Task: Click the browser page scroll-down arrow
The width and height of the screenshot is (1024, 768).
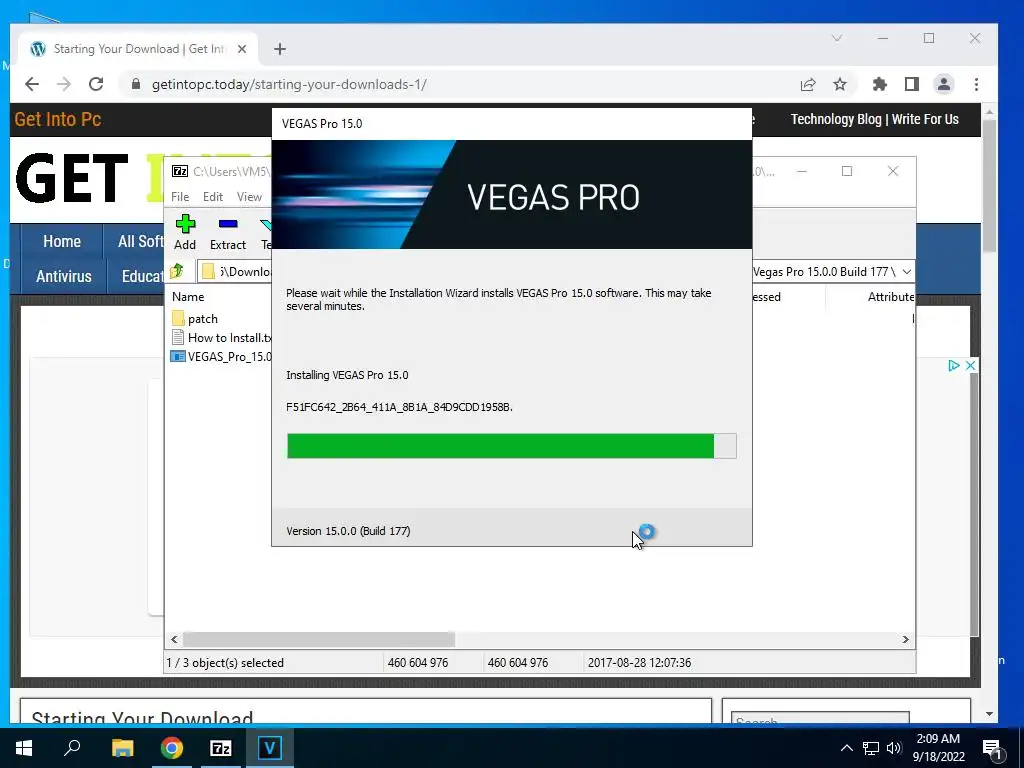Action: 989,714
